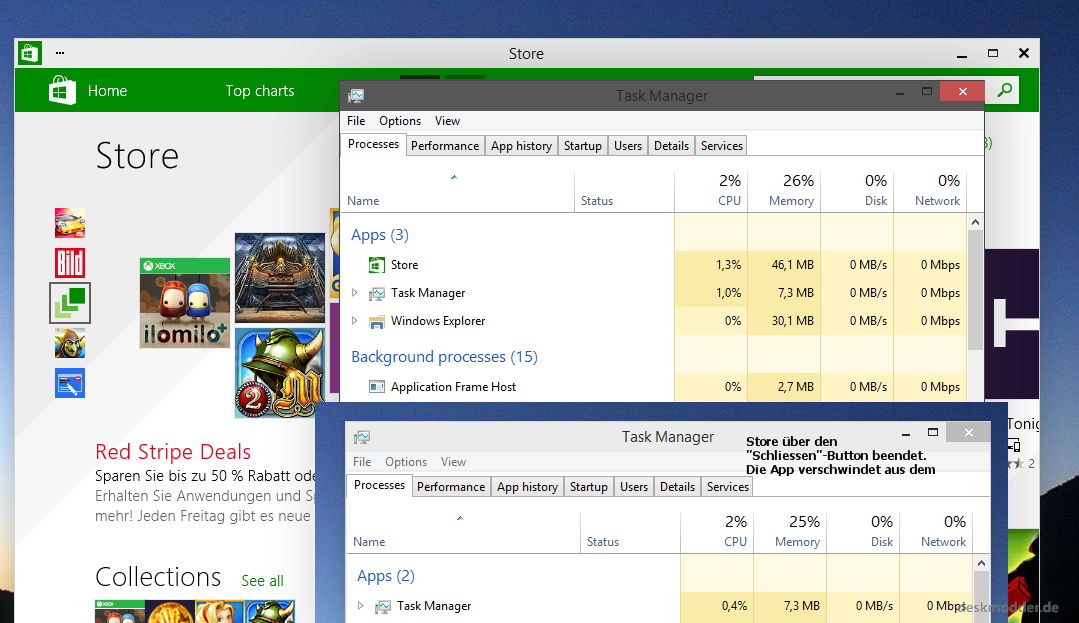This screenshot has height=623, width=1079.
Task: Sort by Network column in upper Task Manager
Action: coord(930,190)
